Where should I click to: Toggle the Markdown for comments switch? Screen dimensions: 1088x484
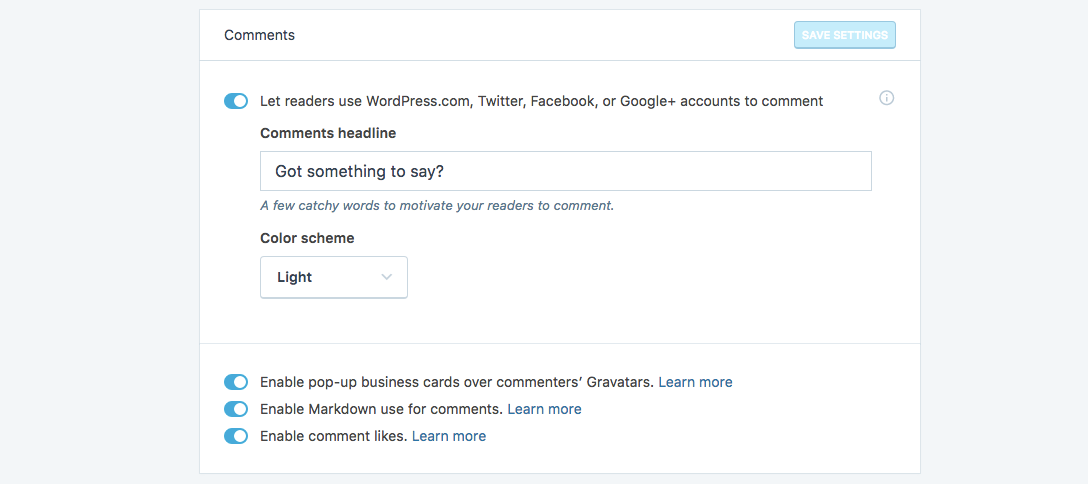tap(236, 409)
